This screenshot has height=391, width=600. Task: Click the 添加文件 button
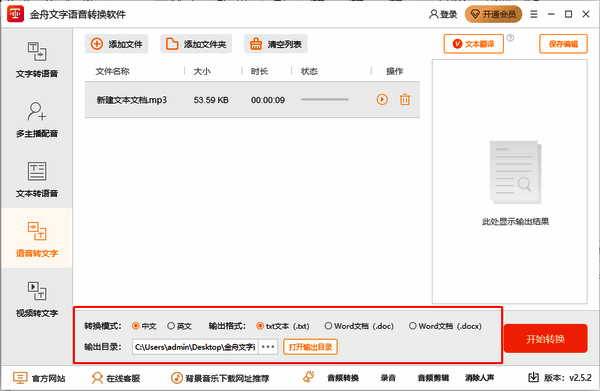pyautogui.click(x=117, y=44)
